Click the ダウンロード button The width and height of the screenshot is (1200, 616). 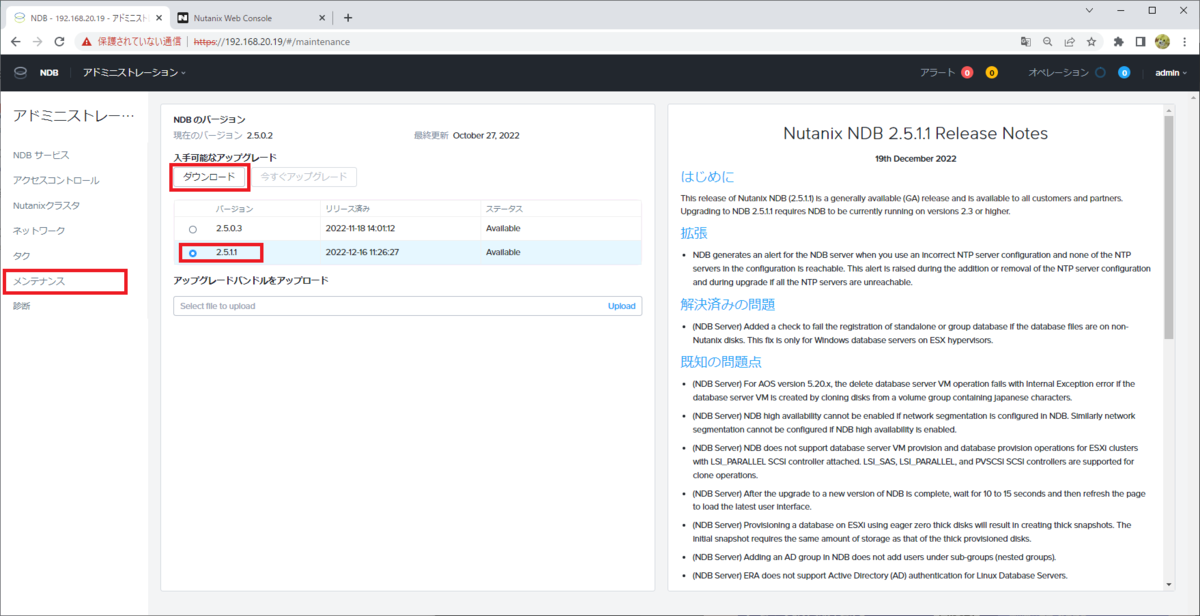coord(209,177)
